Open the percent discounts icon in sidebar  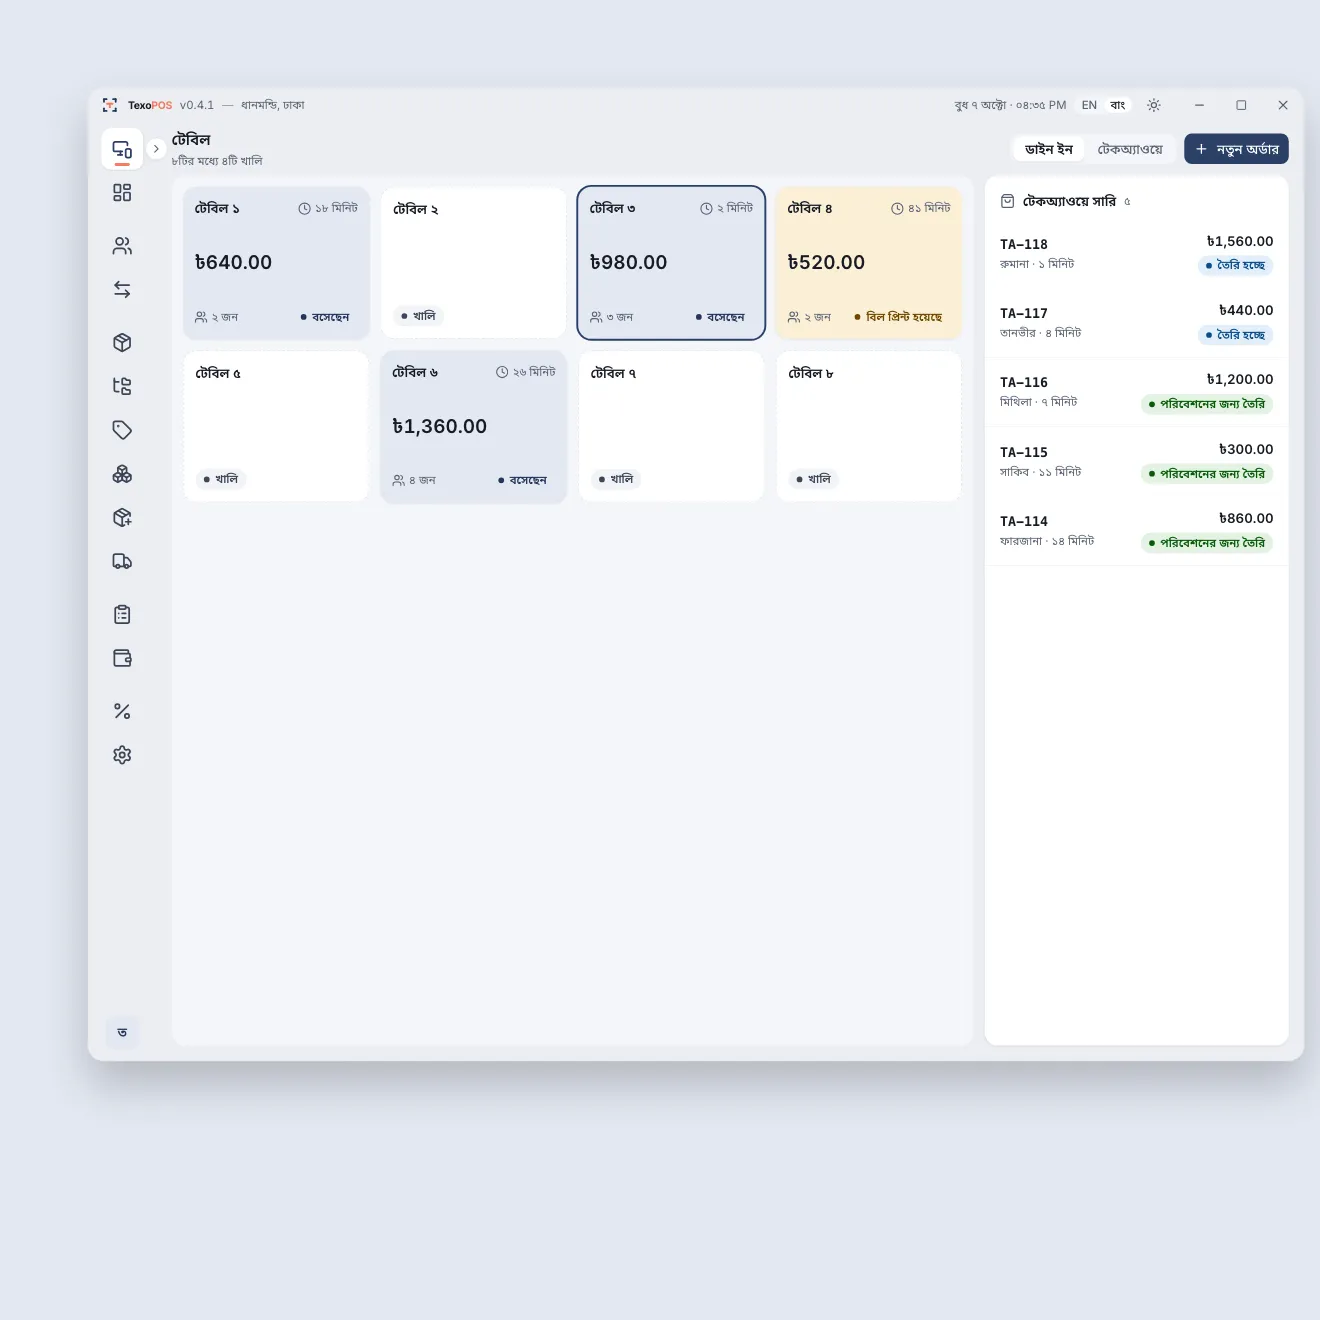click(x=122, y=712)
